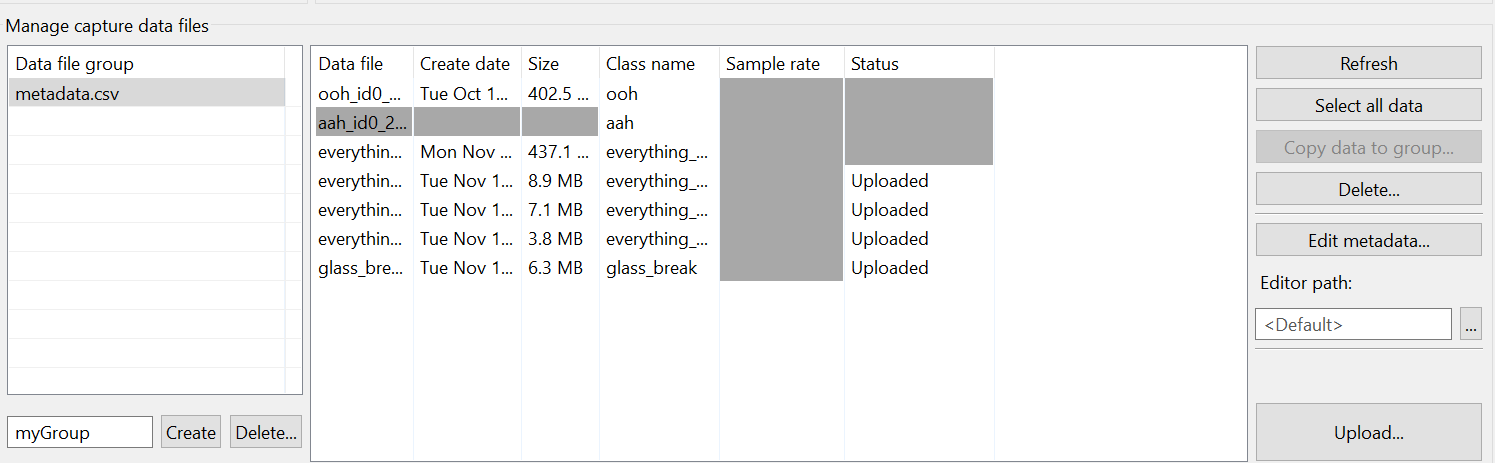Click the Editor path input field
1495x463 pixels.
tap(1353, 324)
